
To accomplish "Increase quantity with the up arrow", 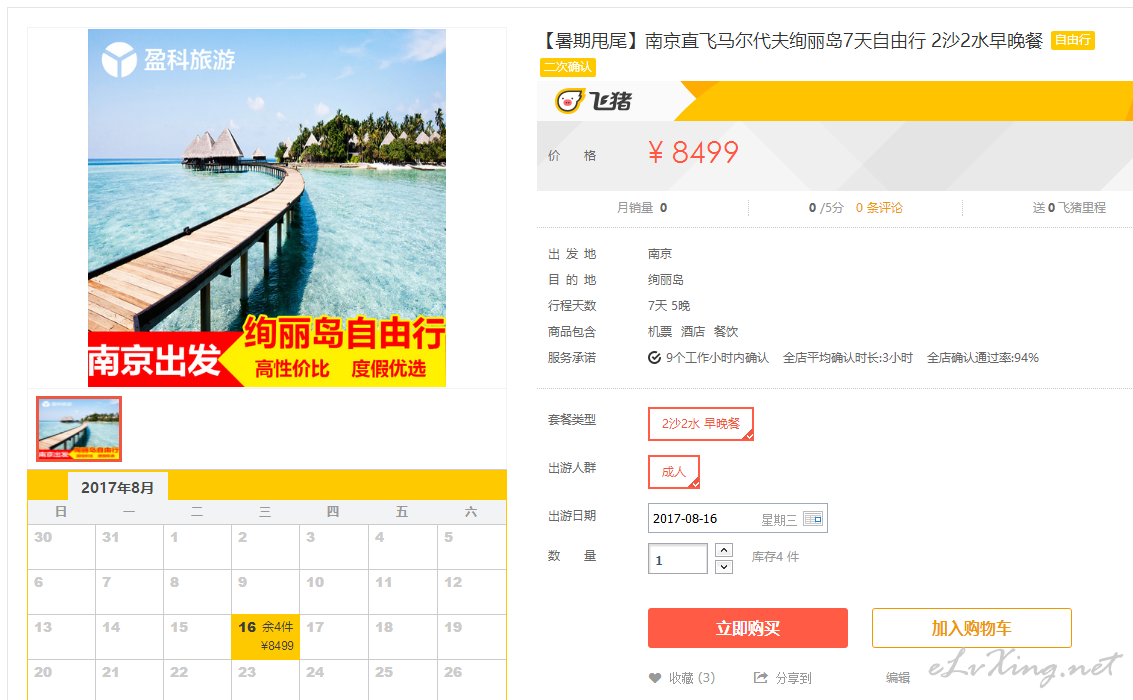I will click(724, 550).
